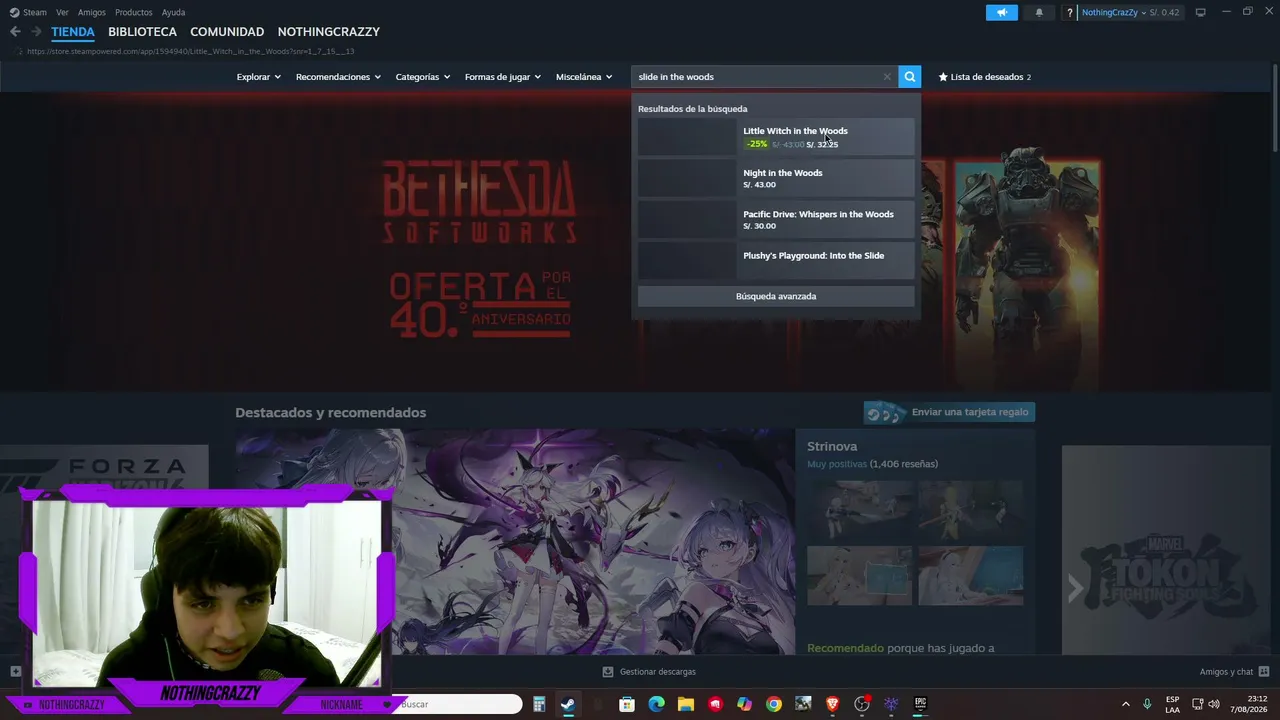Switch to the COMUNIDAD tab
Image resolution: width=1280 pixels, height=720 pixels.
(x=227, y=32)
